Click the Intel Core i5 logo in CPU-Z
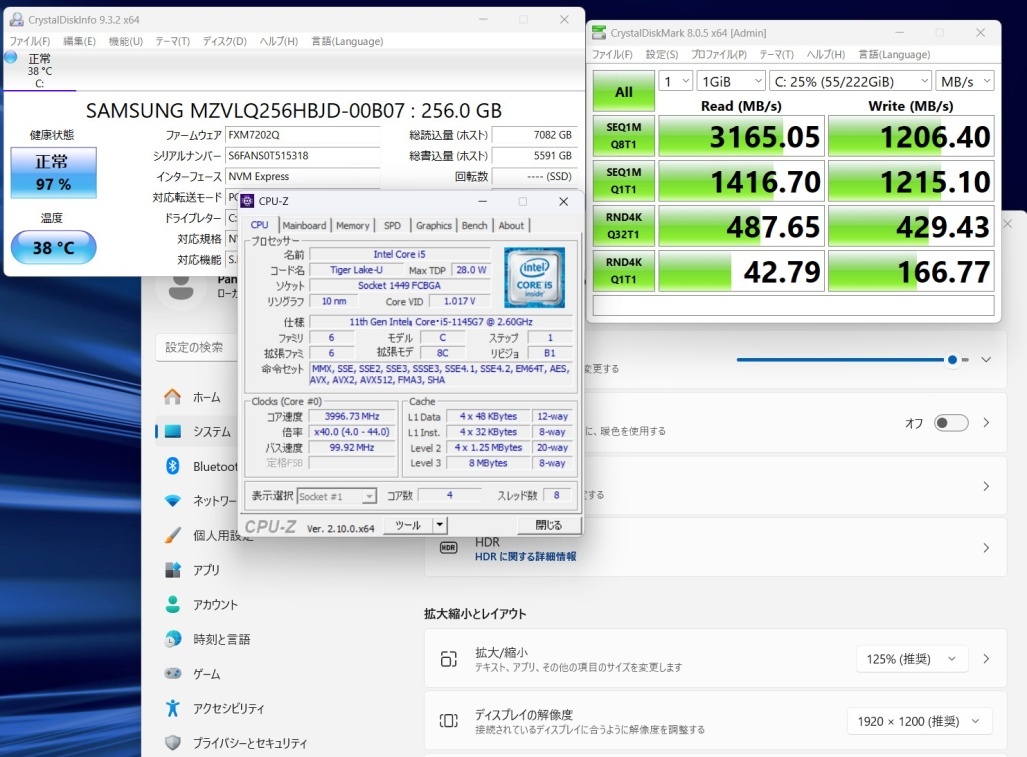The width and height of the screenshot is (1027, 757). (534, 277)
